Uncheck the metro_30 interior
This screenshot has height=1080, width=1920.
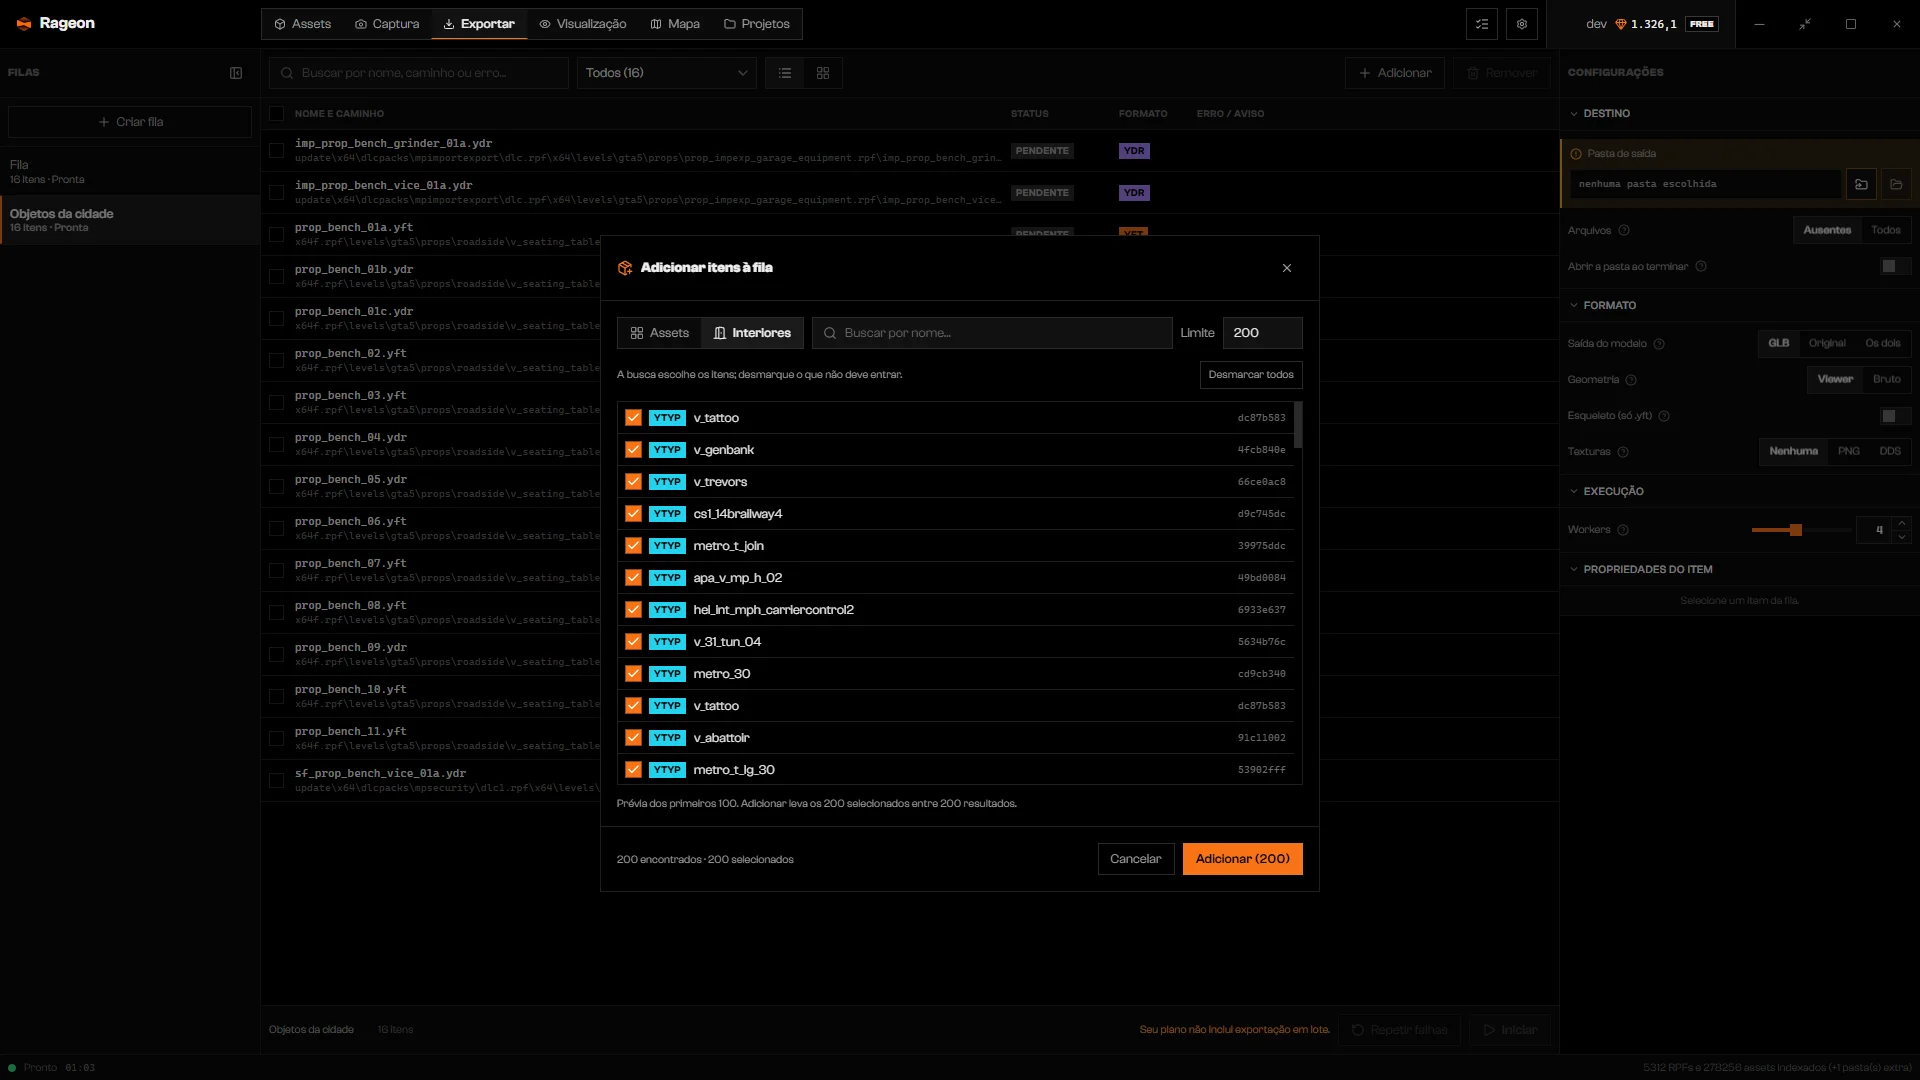[x=633, y=674]
